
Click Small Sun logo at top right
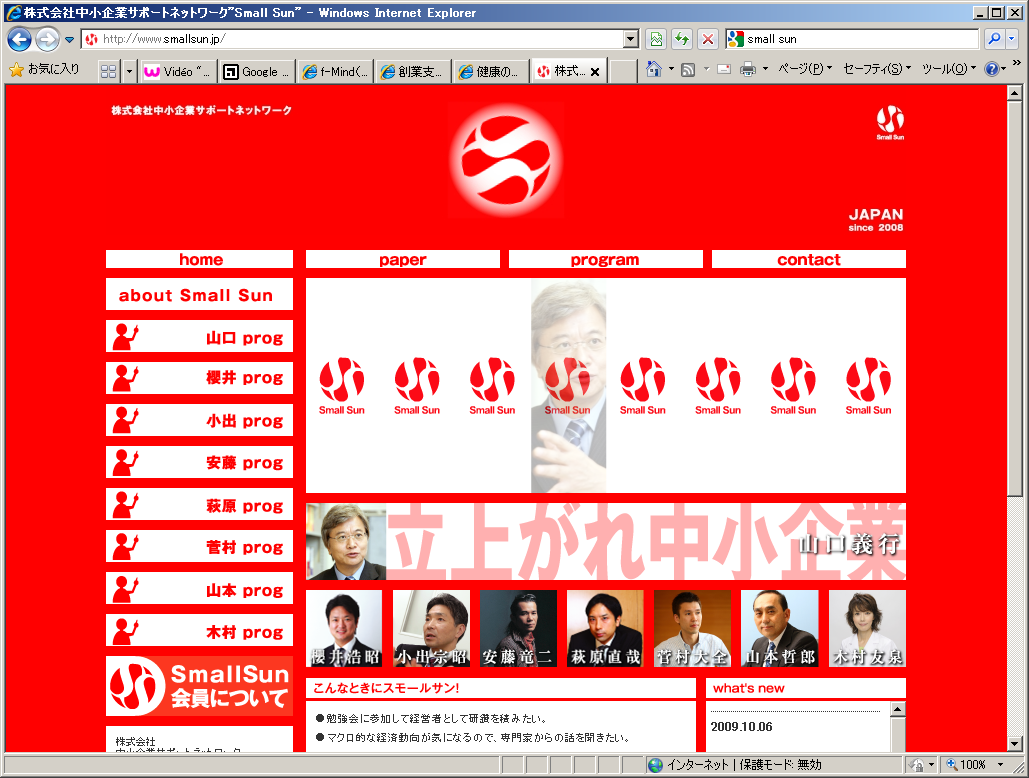coord(889,123)
